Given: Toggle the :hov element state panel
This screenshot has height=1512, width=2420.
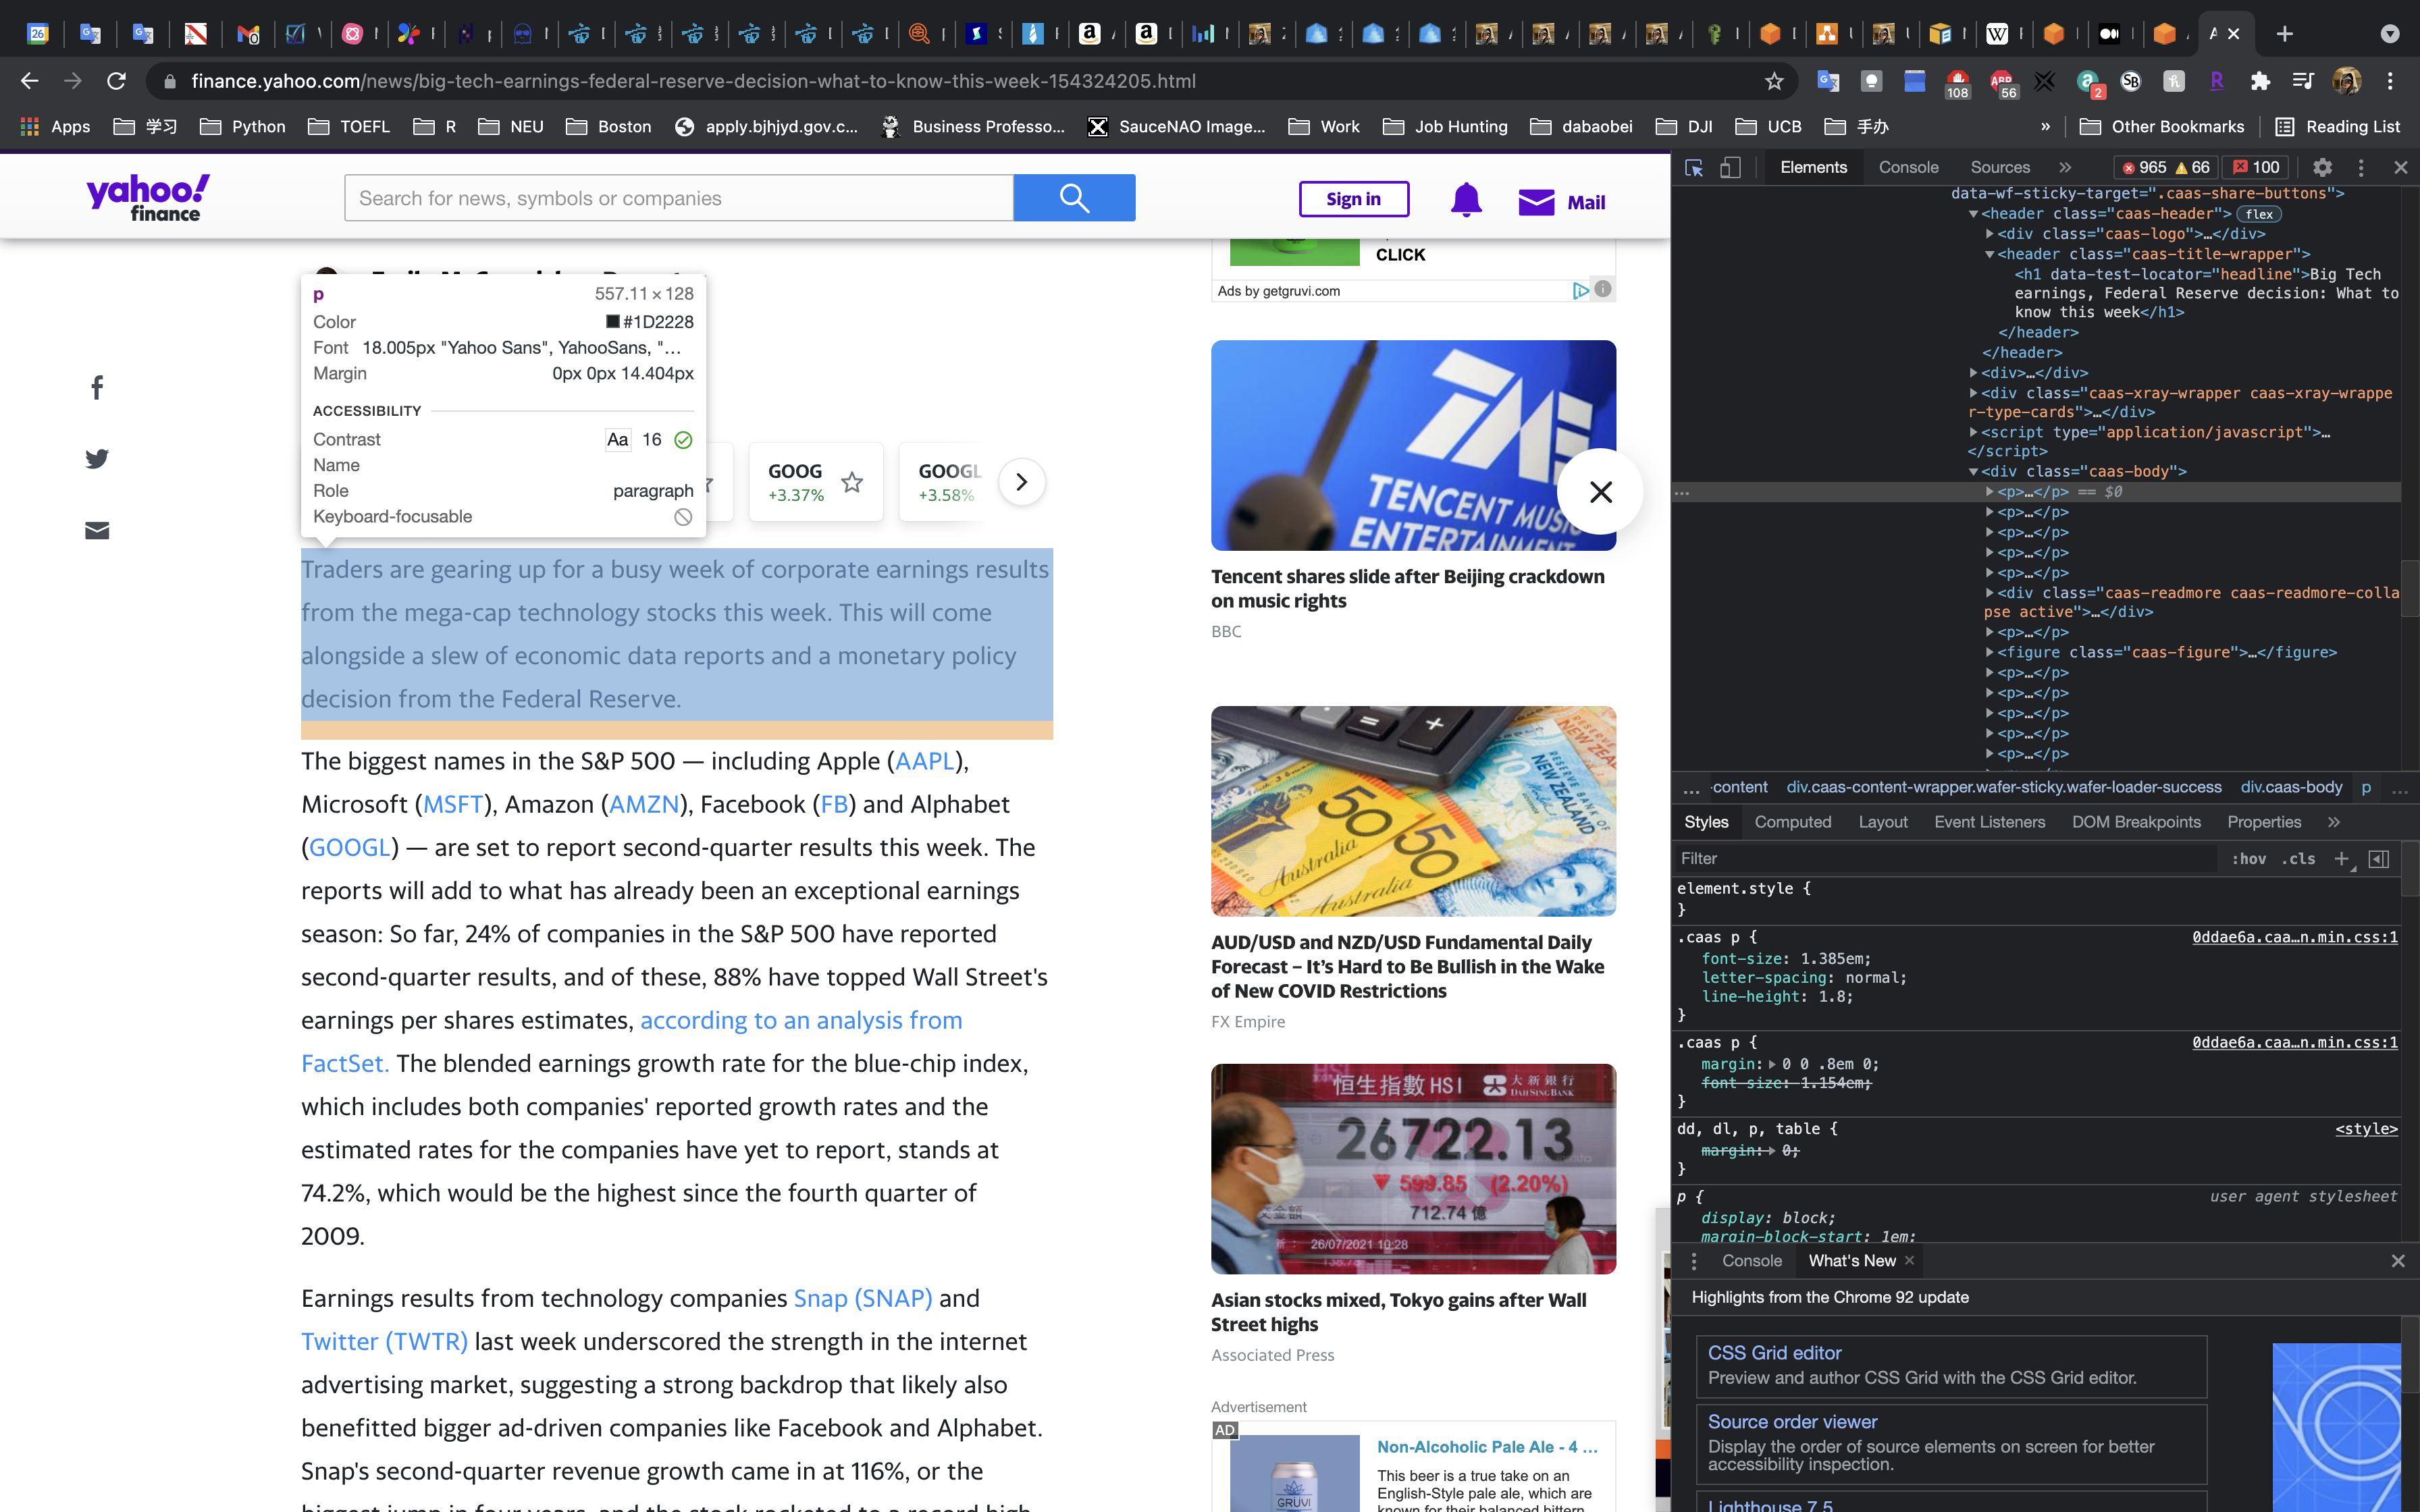Looking at the screenshot, I should tap(2248, 859).
